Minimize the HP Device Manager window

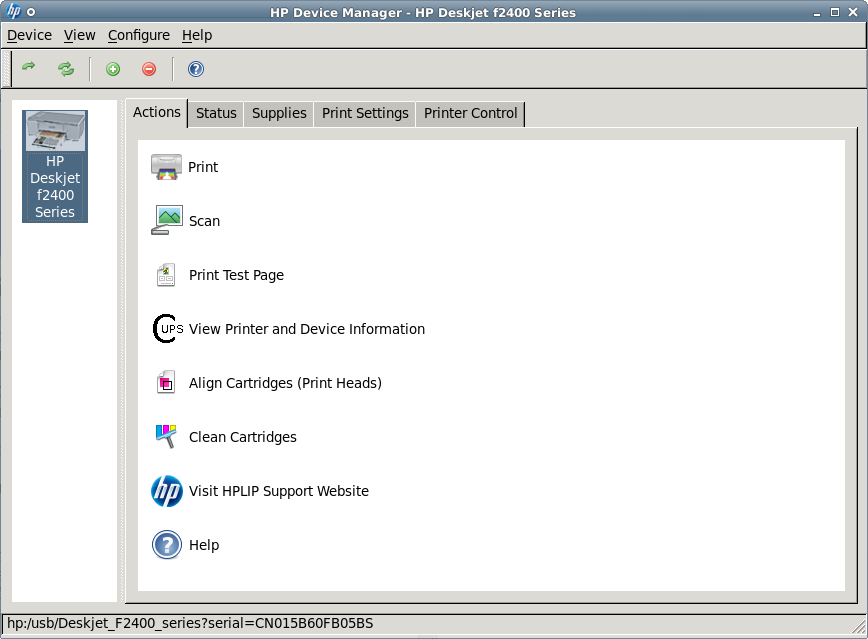click(817, 13)
